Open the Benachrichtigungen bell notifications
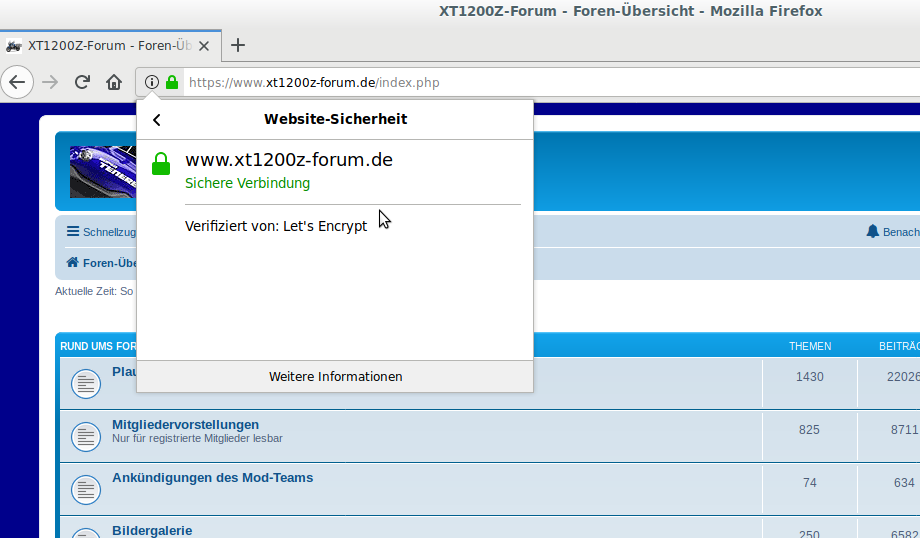 [x=892, y=232]
